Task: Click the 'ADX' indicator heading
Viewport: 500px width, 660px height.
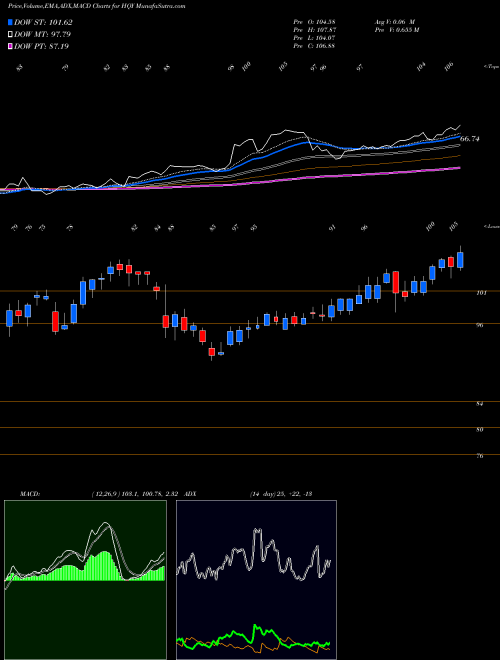Action: [191, 494]
